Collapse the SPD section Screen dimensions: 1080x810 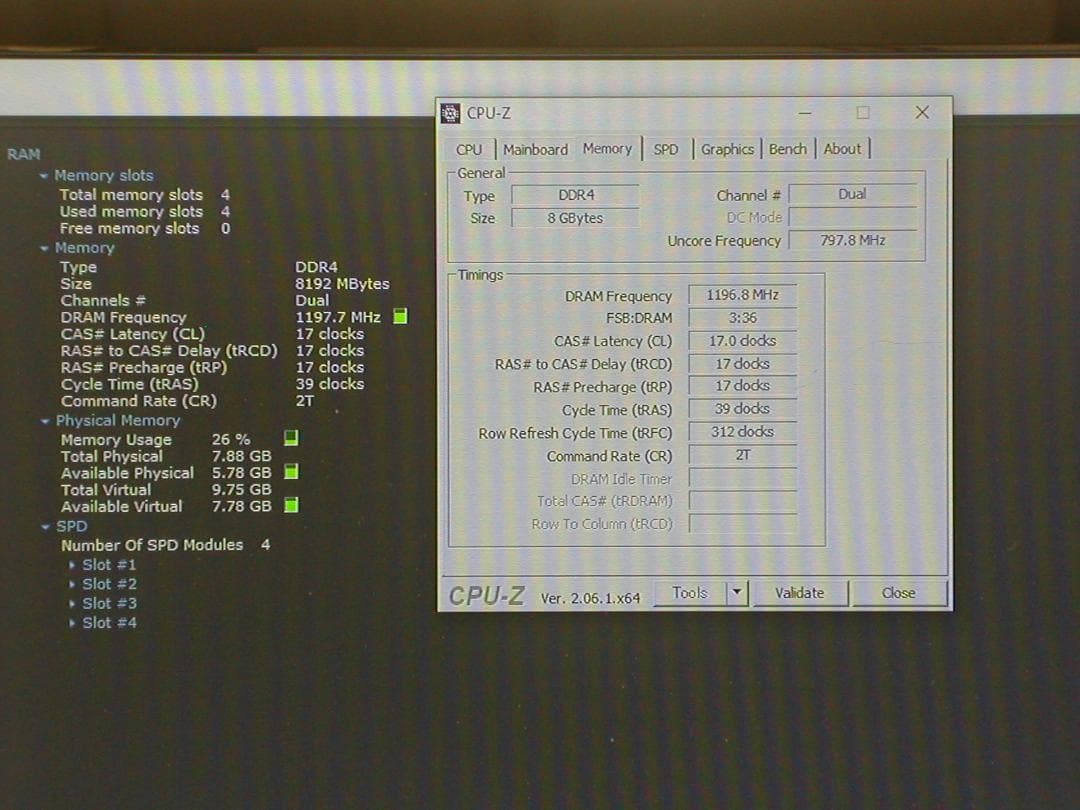coord(45,527)
